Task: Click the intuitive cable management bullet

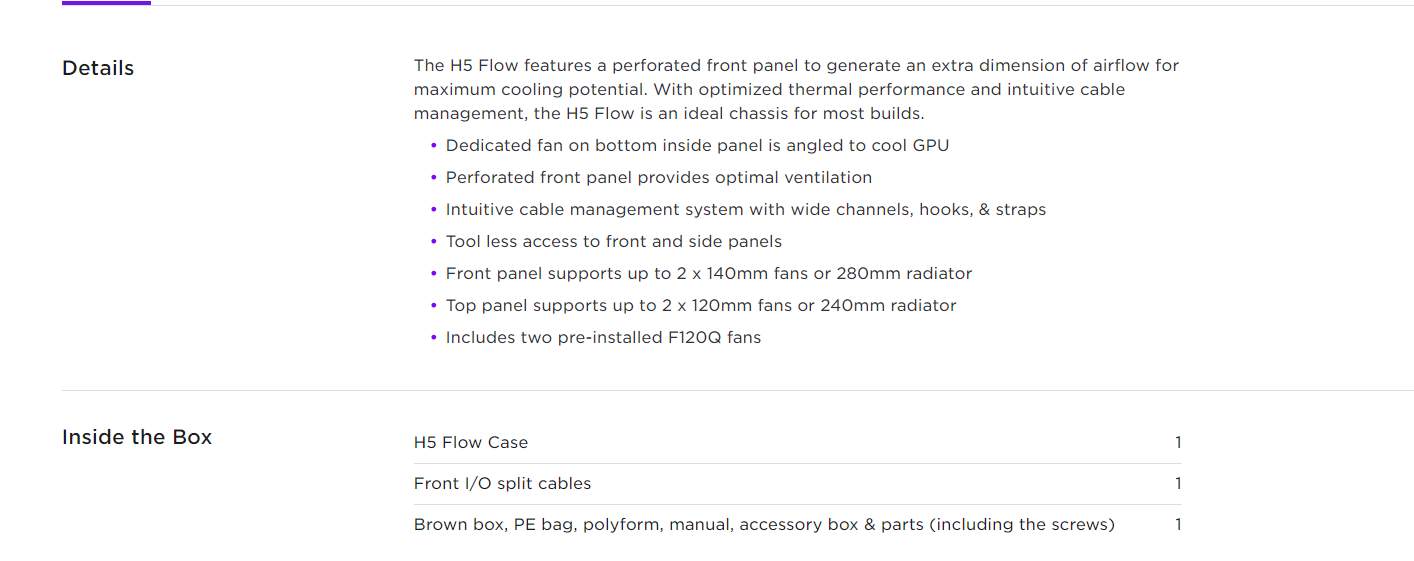Action: (x=746, y=209)
